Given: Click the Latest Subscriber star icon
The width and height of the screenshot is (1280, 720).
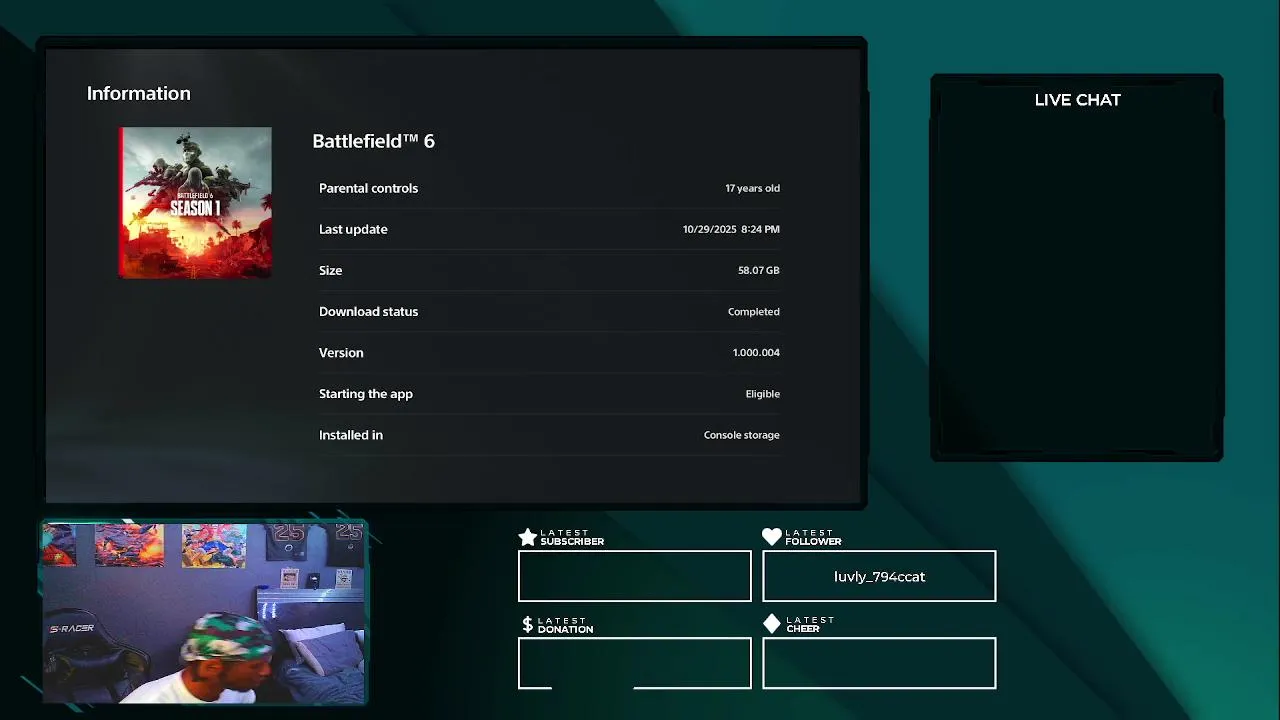Looking at the screenshot, I should point(527,538).
